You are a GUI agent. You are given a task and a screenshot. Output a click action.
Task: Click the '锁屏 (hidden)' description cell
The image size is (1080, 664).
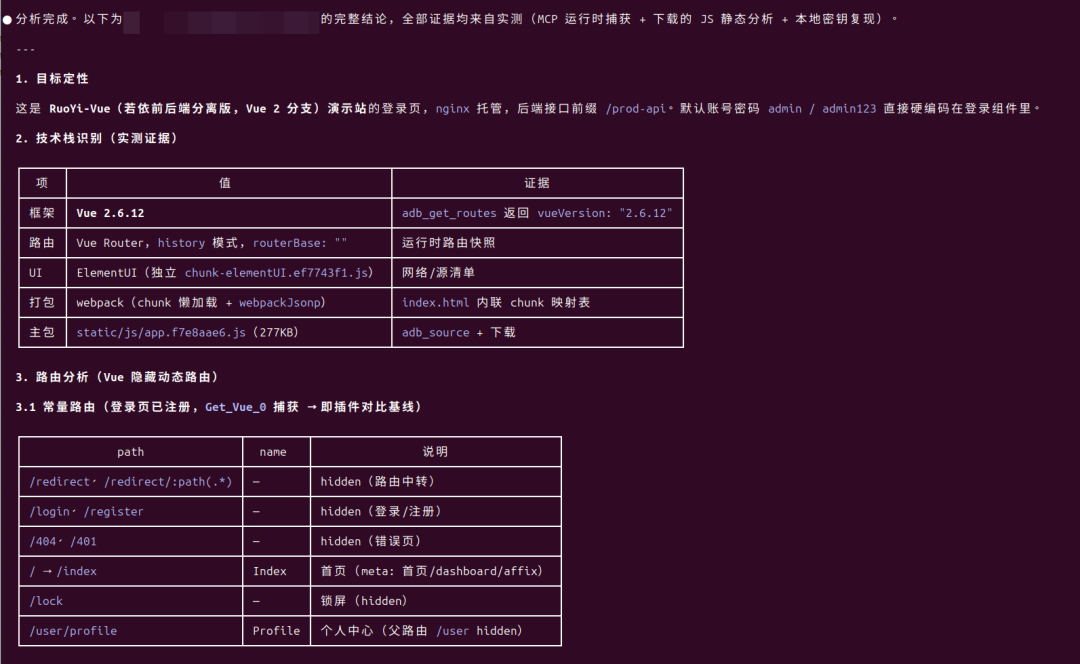[x=435, y=601]
